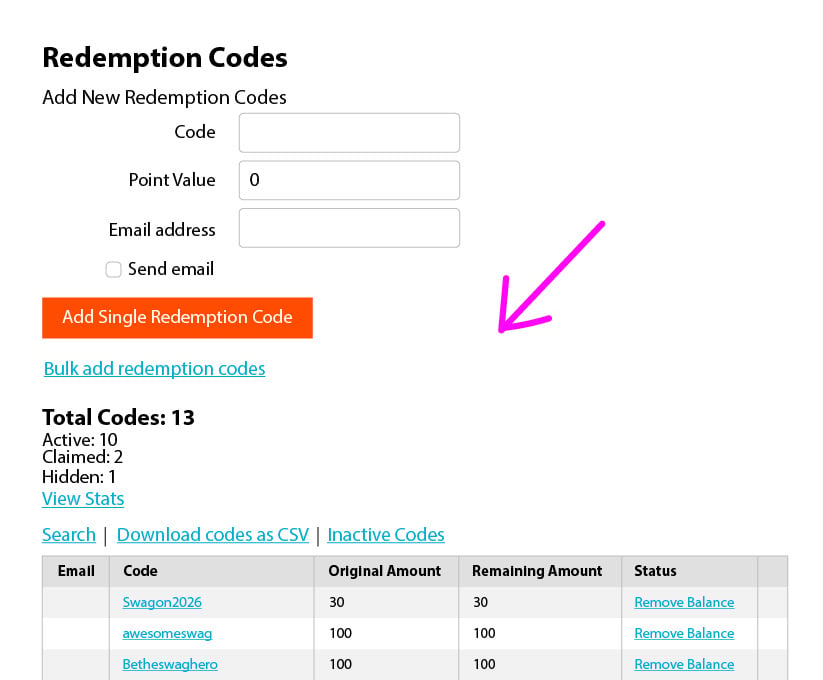
Task: Click the Redemption Codes heading
Action: 165,58
